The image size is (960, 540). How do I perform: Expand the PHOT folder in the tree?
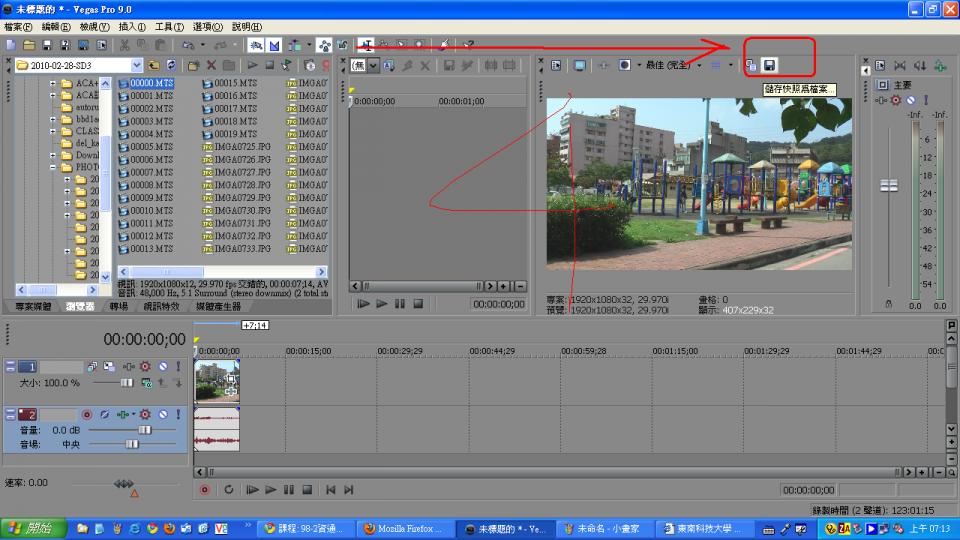pyautogui.click(x=54, y=167)
